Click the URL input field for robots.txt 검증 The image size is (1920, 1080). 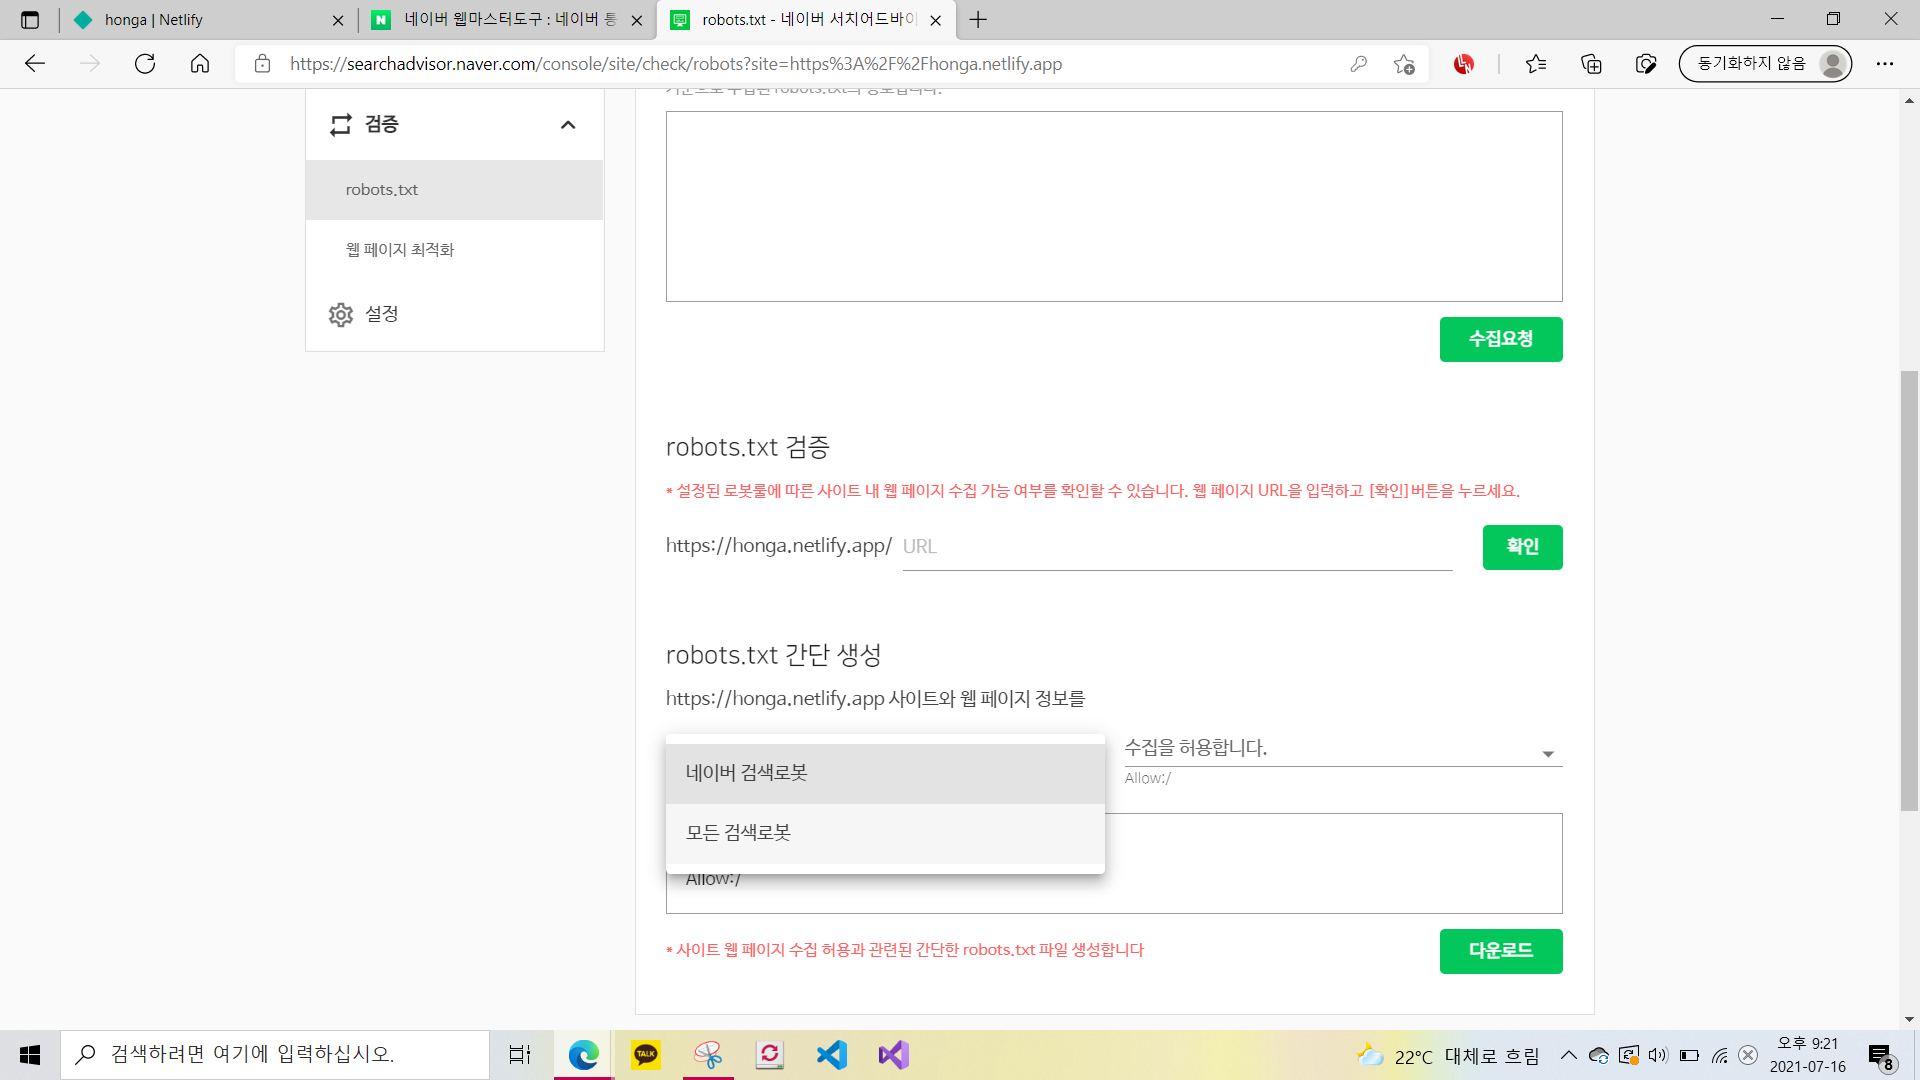tap(1177, 547)
